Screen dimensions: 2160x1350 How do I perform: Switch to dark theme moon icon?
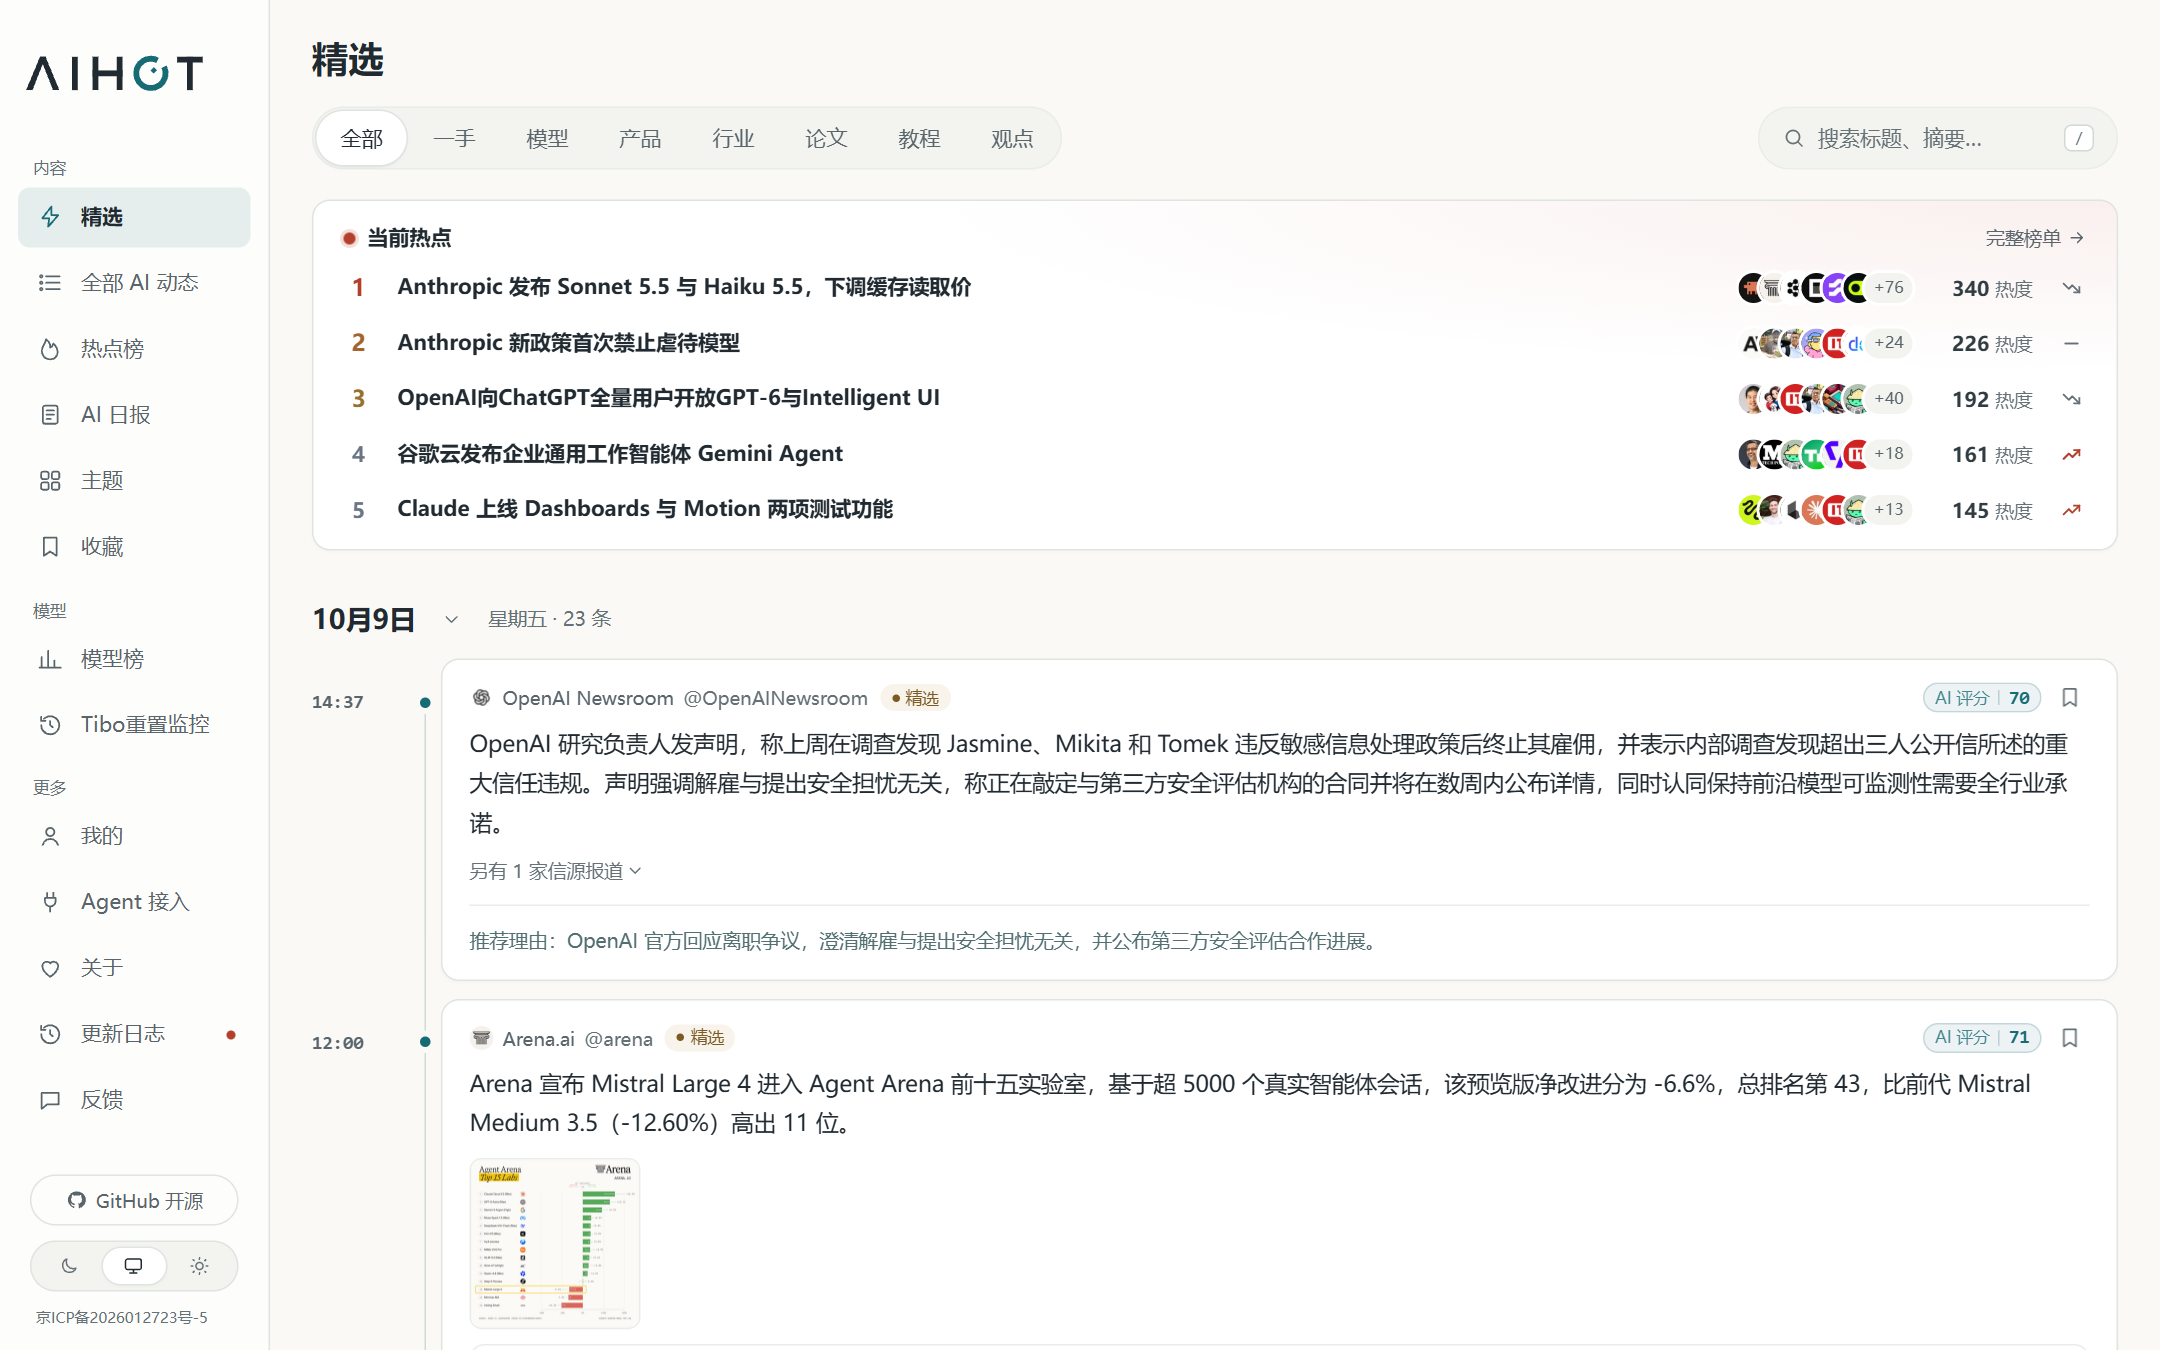69,1266
